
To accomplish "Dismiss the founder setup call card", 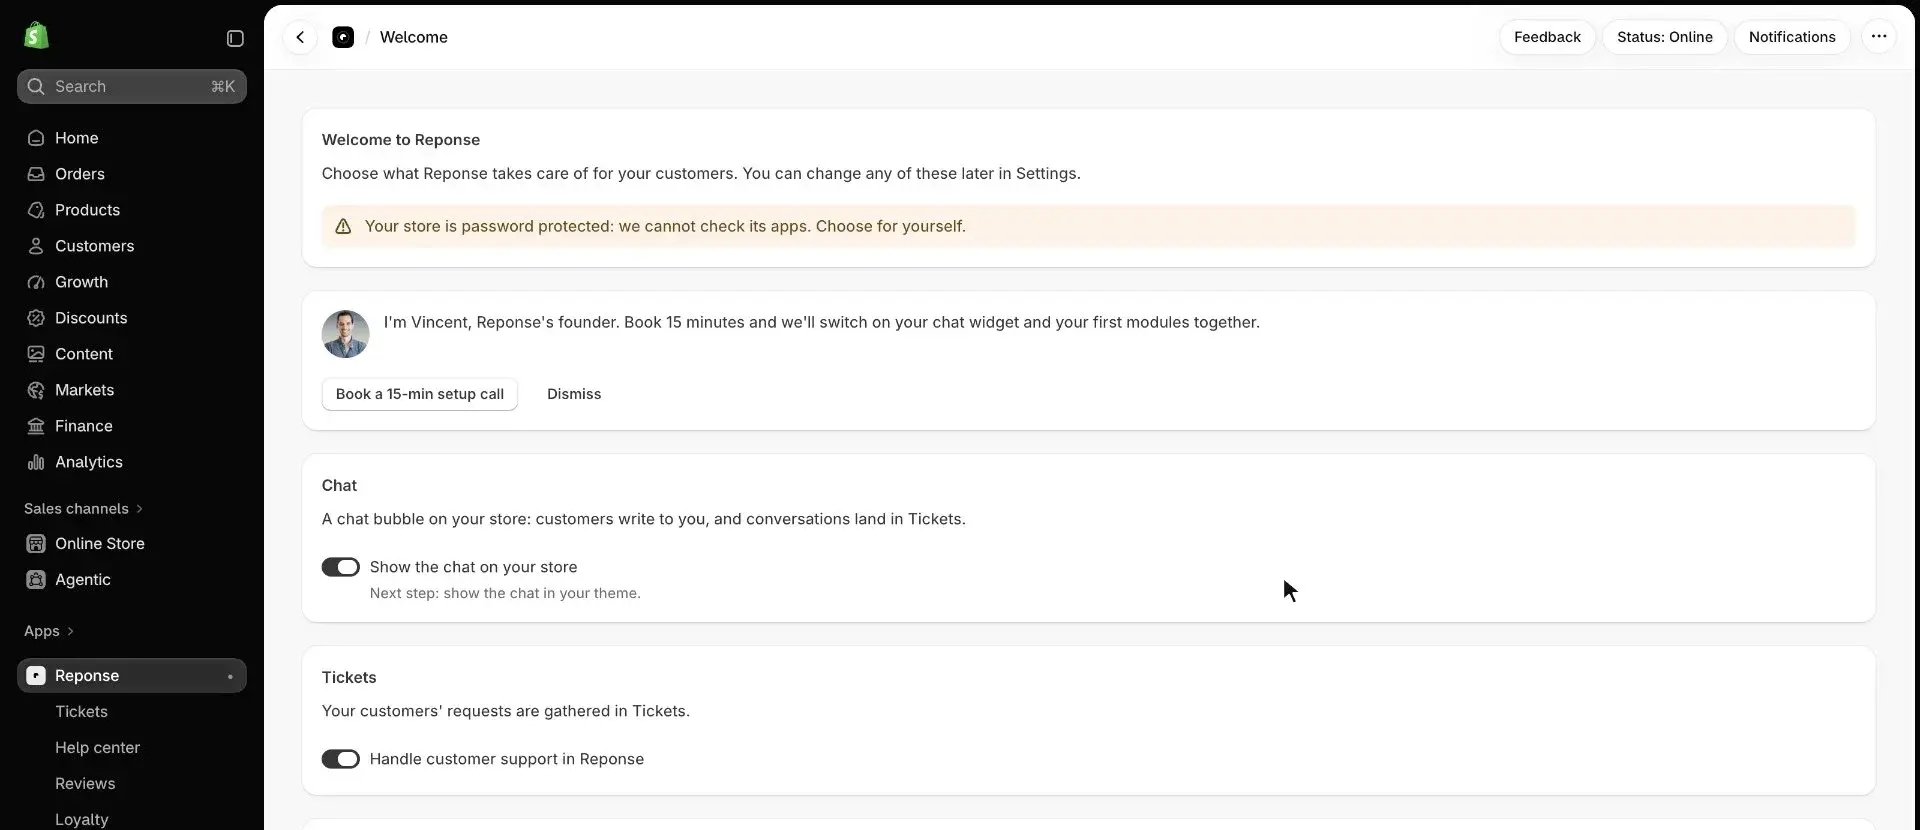I will point(574,394).
